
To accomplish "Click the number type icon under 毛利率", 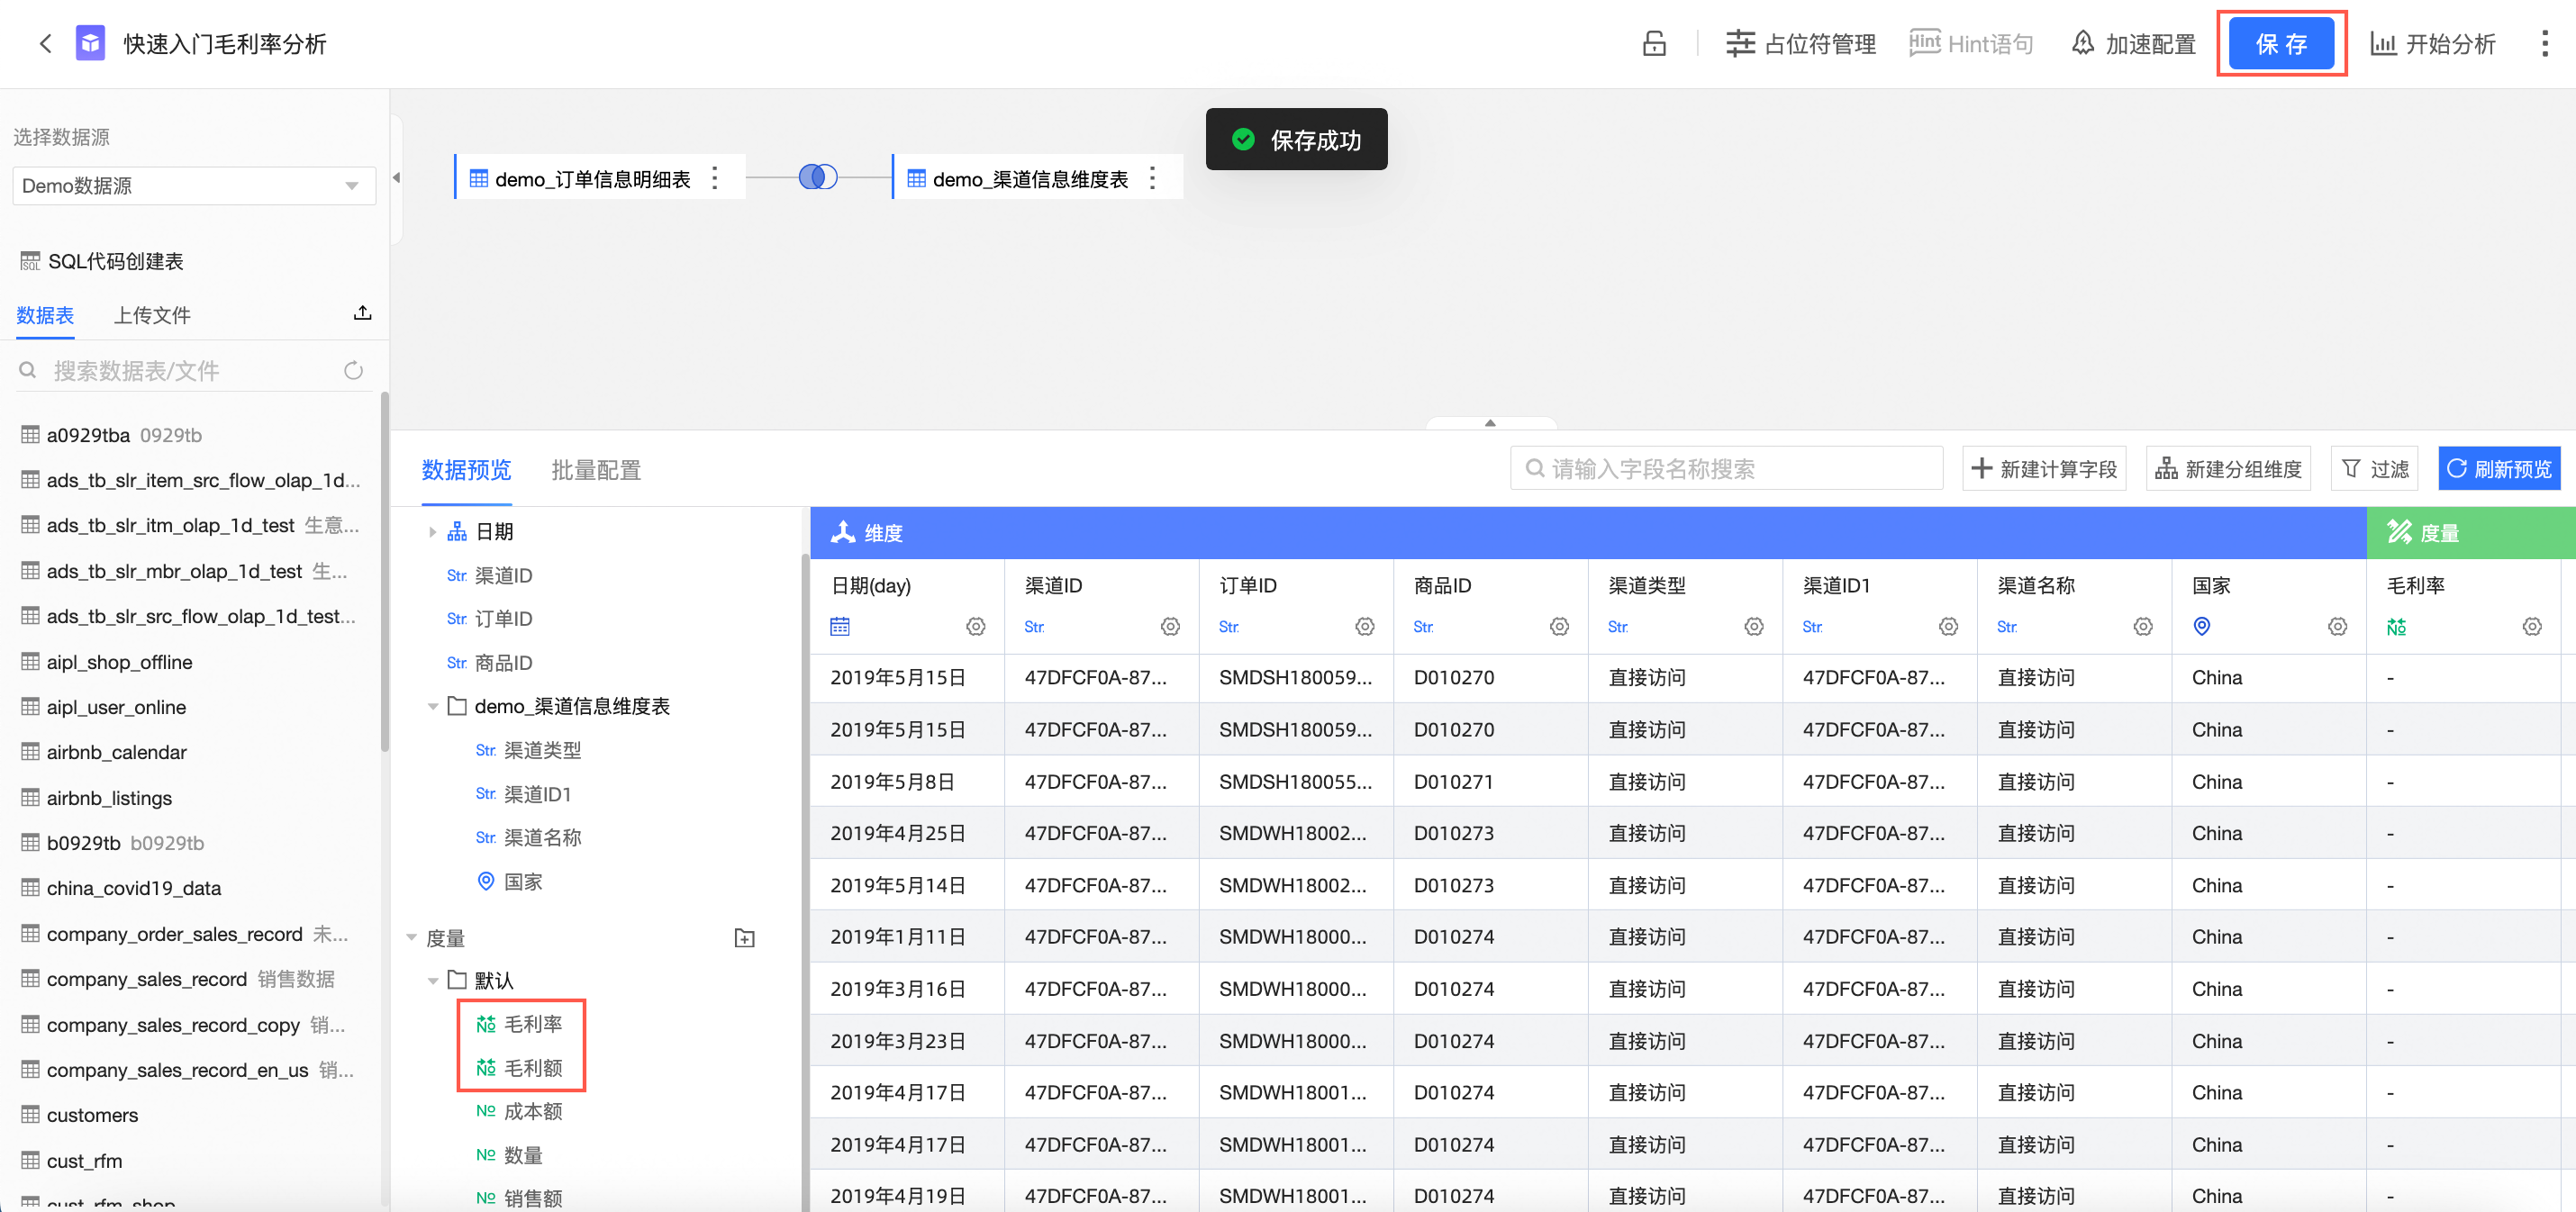I will tap(2397, 627).
